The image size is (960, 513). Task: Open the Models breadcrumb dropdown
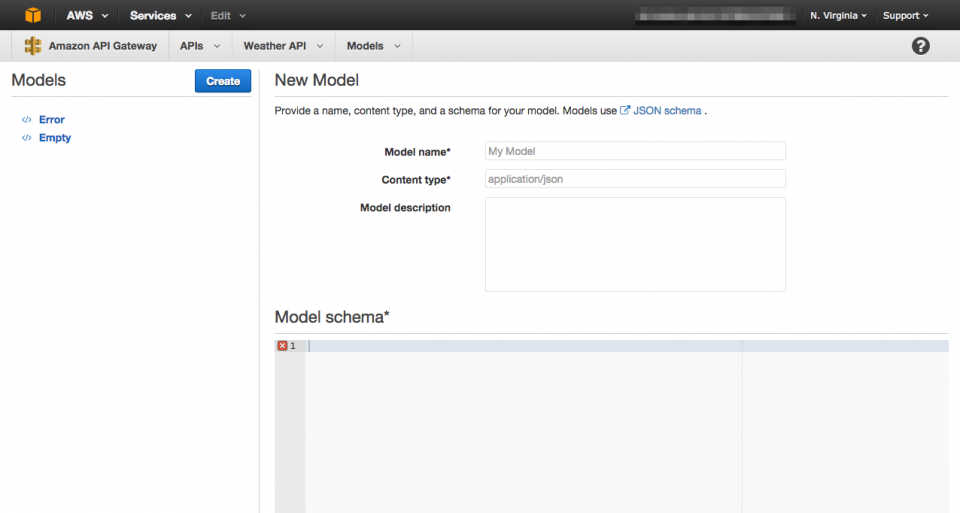(373, 46)
